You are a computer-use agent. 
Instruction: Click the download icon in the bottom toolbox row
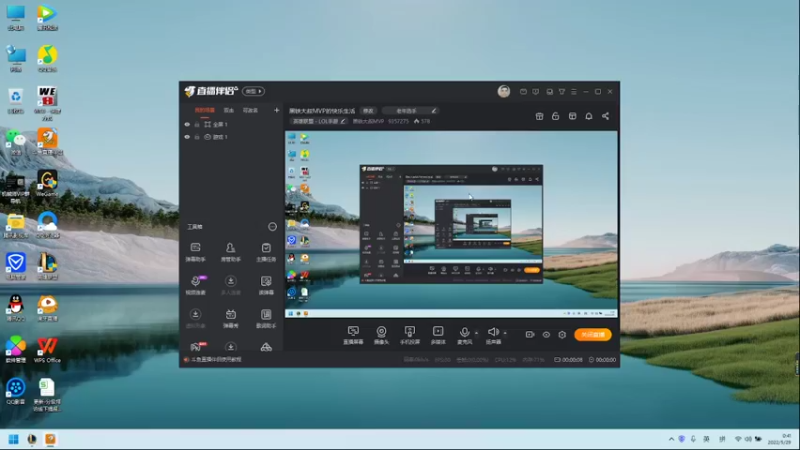(231, 347)
